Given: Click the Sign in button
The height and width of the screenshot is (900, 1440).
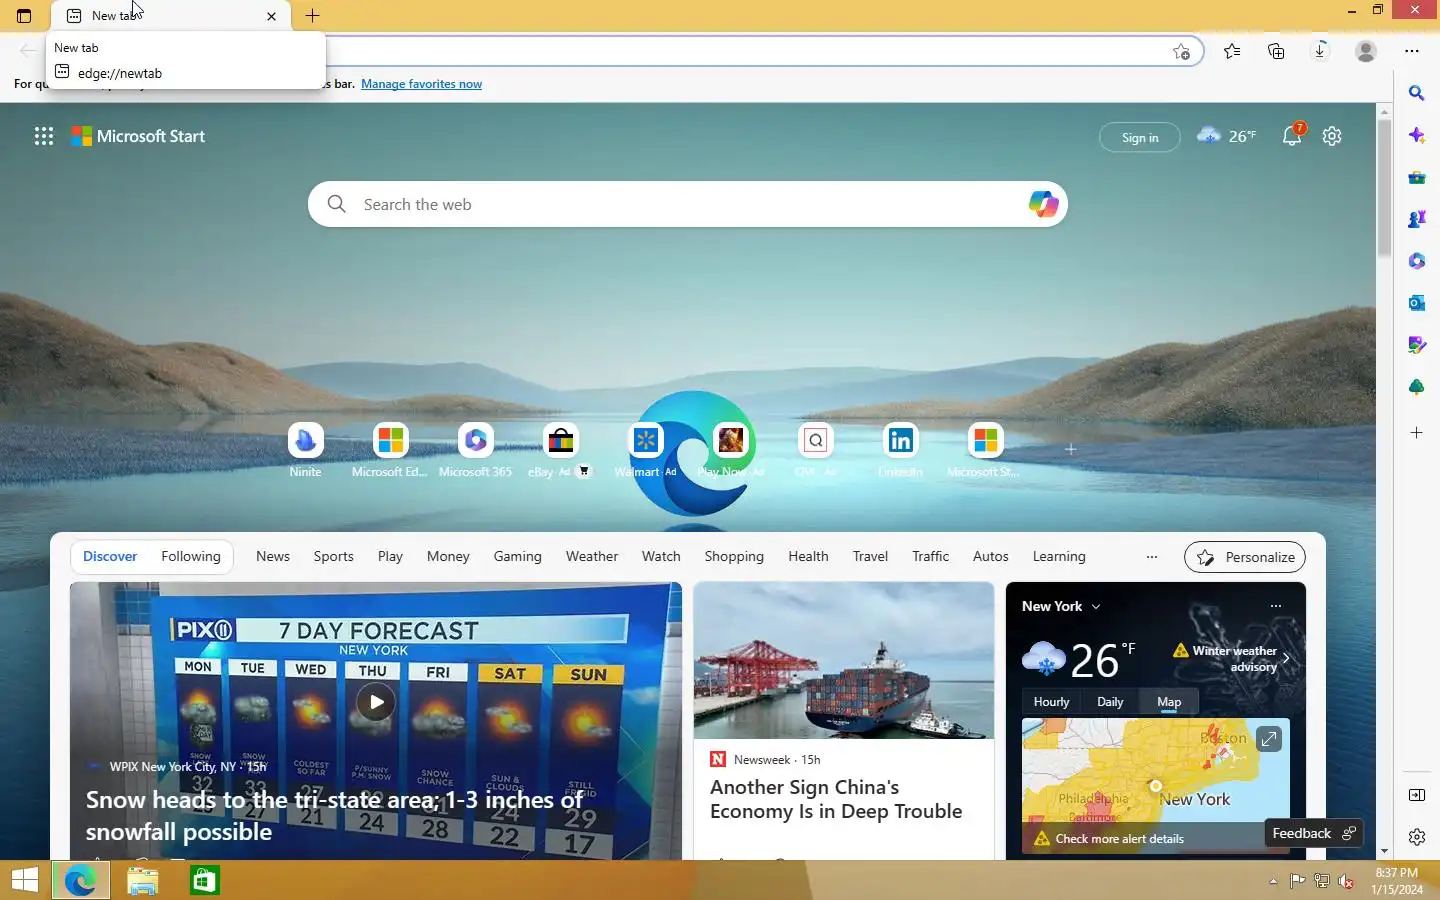Looking at the screenshot, I should (x=1140, y=137).
